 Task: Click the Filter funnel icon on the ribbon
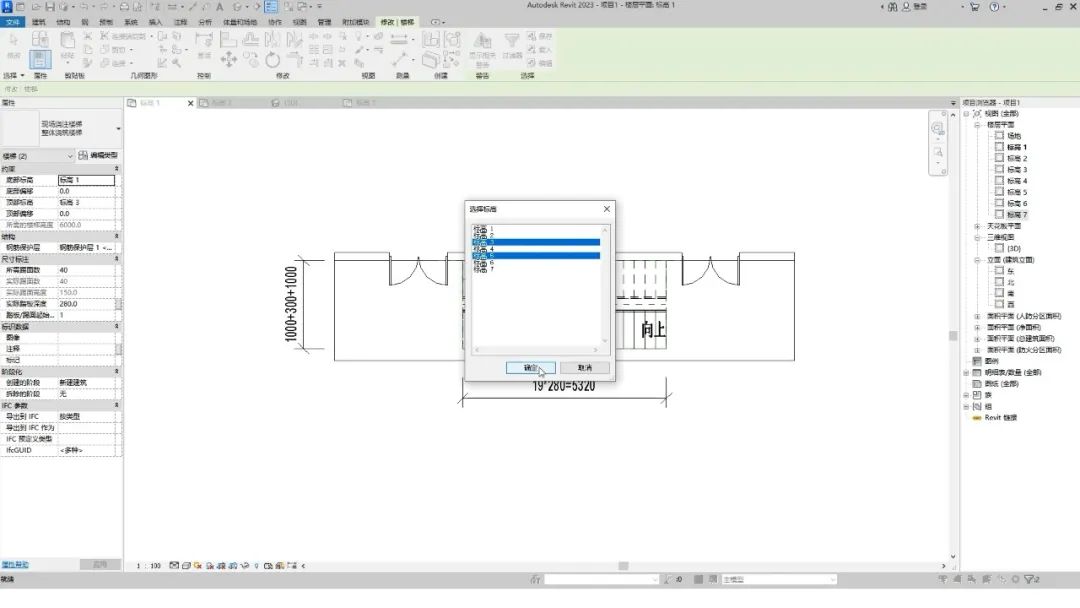pyautogui.click(x=512, y=40)
